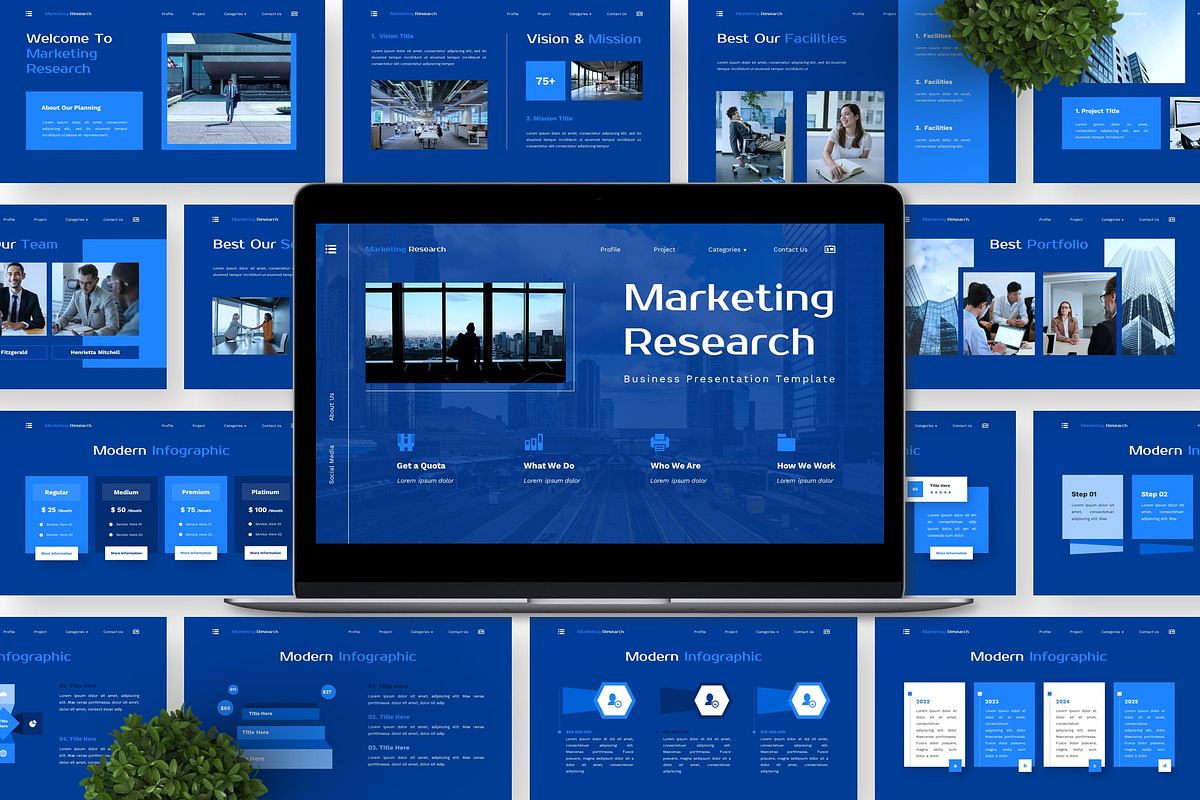Click More Information under the Medium plan

click(x=126, y=552)
